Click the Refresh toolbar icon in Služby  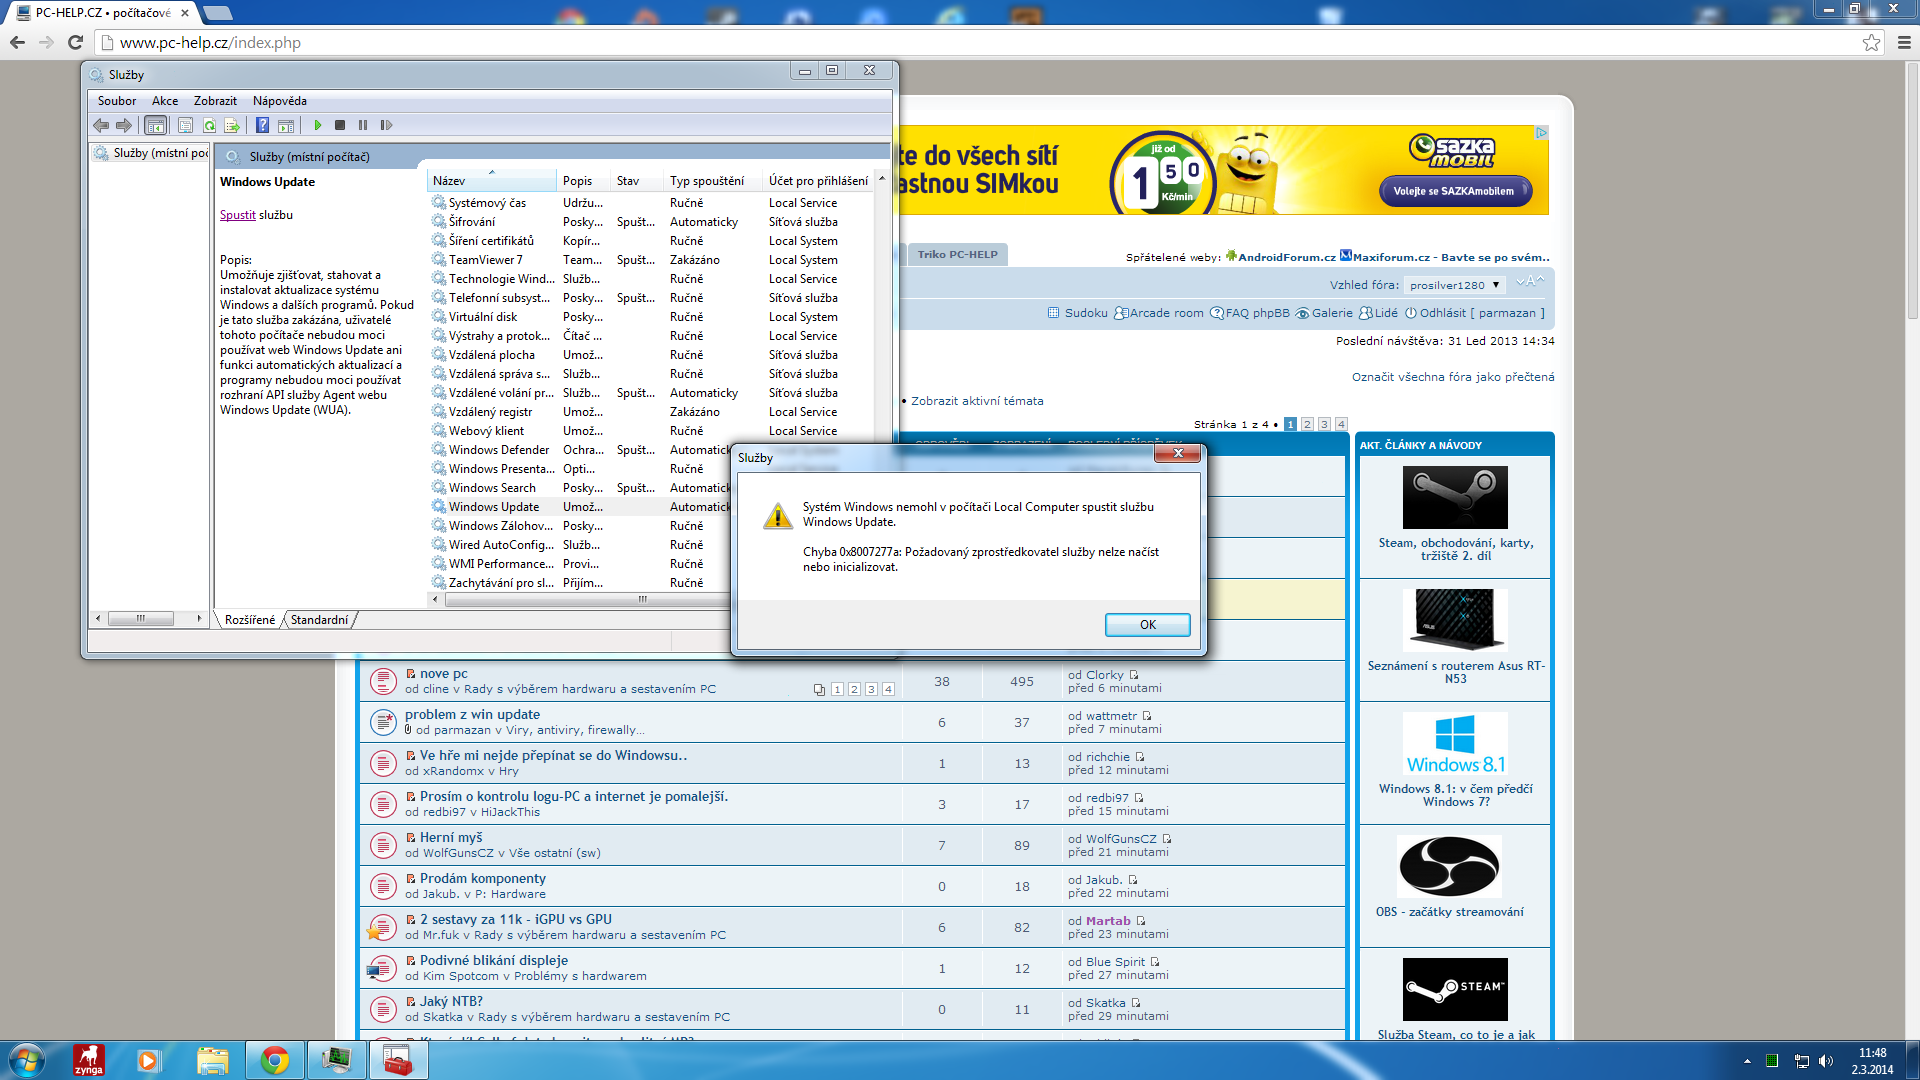pyautogui.click(x=209, y=125)
